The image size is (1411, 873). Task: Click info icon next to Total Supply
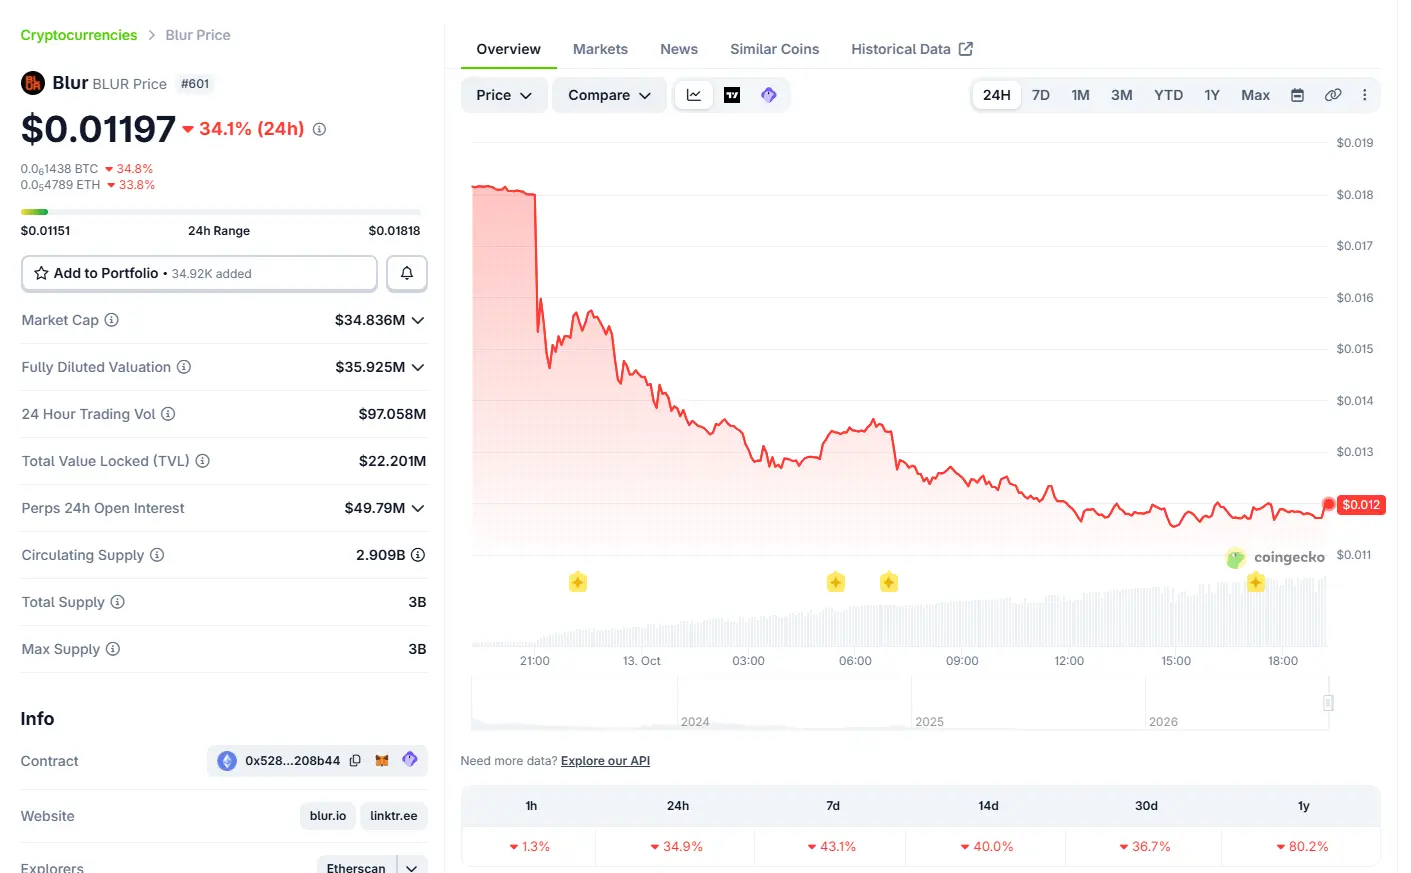(118, 602)
